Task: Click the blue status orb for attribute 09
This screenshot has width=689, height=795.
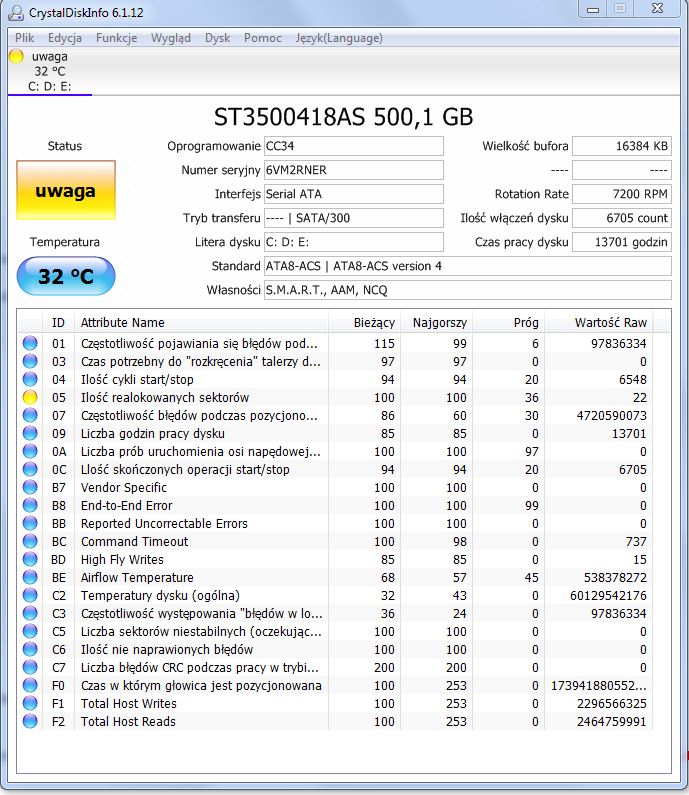Action: (x=30, y=433)
